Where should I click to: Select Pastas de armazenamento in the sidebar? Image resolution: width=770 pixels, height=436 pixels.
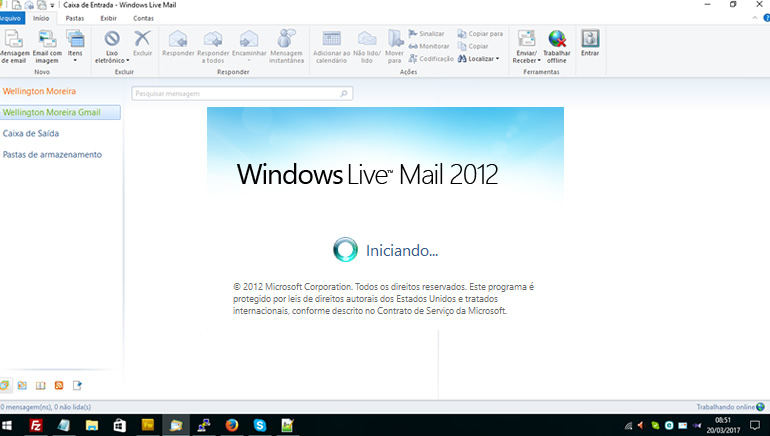(52, 155)
